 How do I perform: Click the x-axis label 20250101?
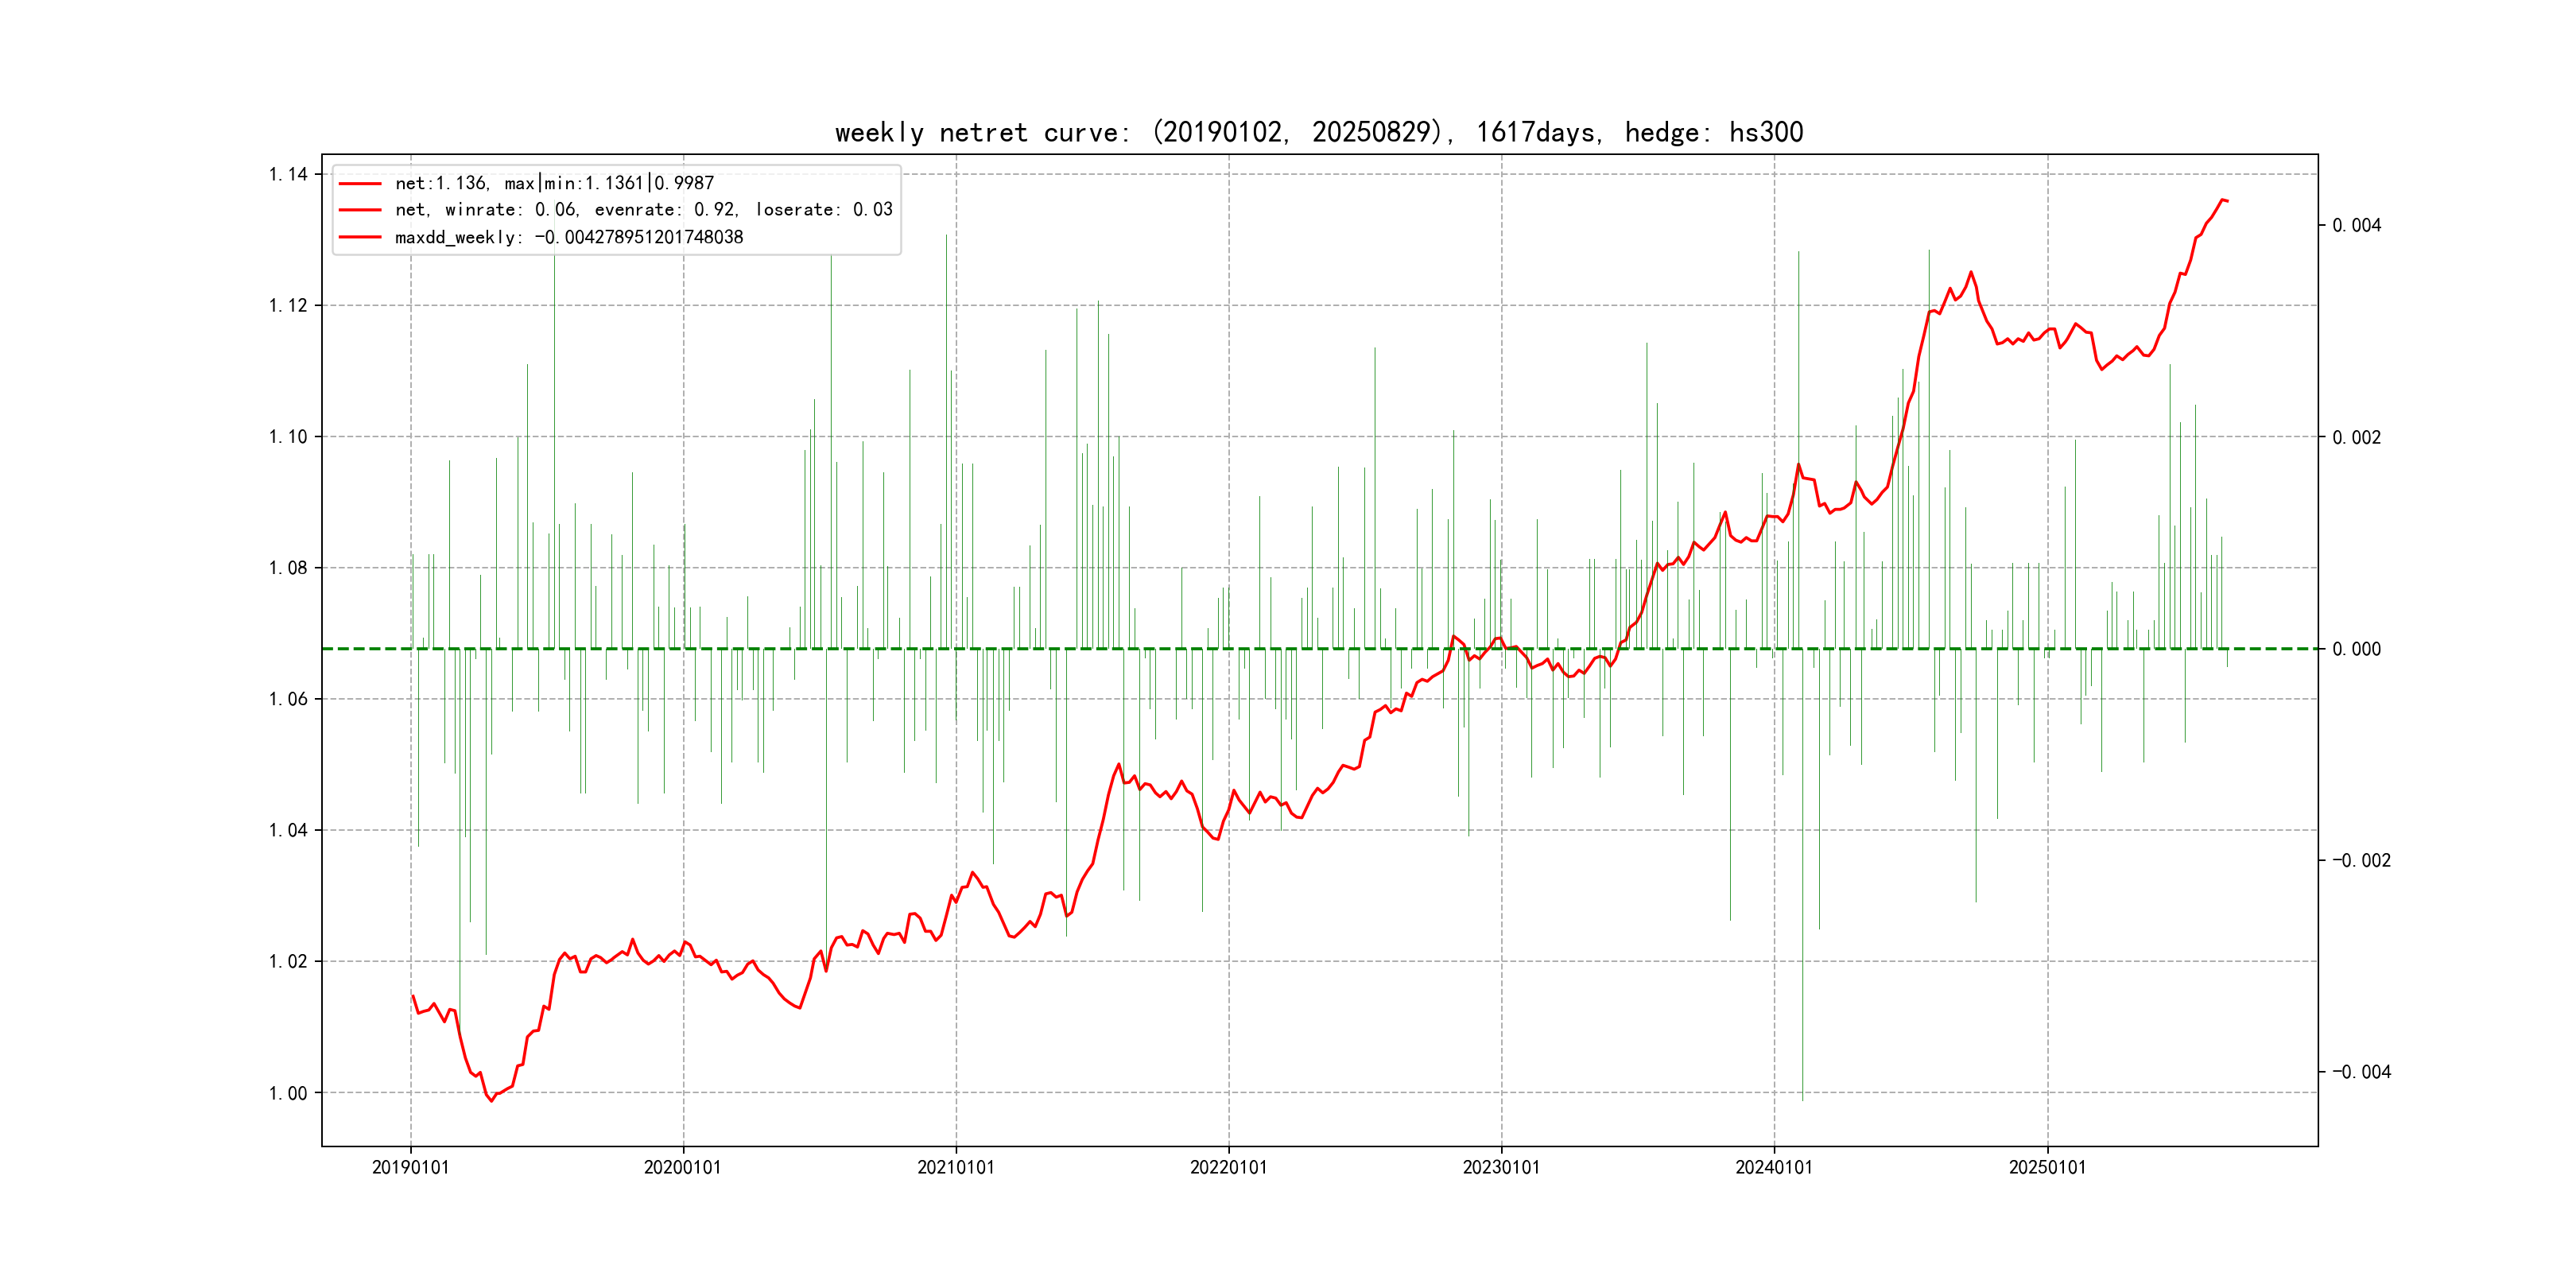point(2047,1167)
